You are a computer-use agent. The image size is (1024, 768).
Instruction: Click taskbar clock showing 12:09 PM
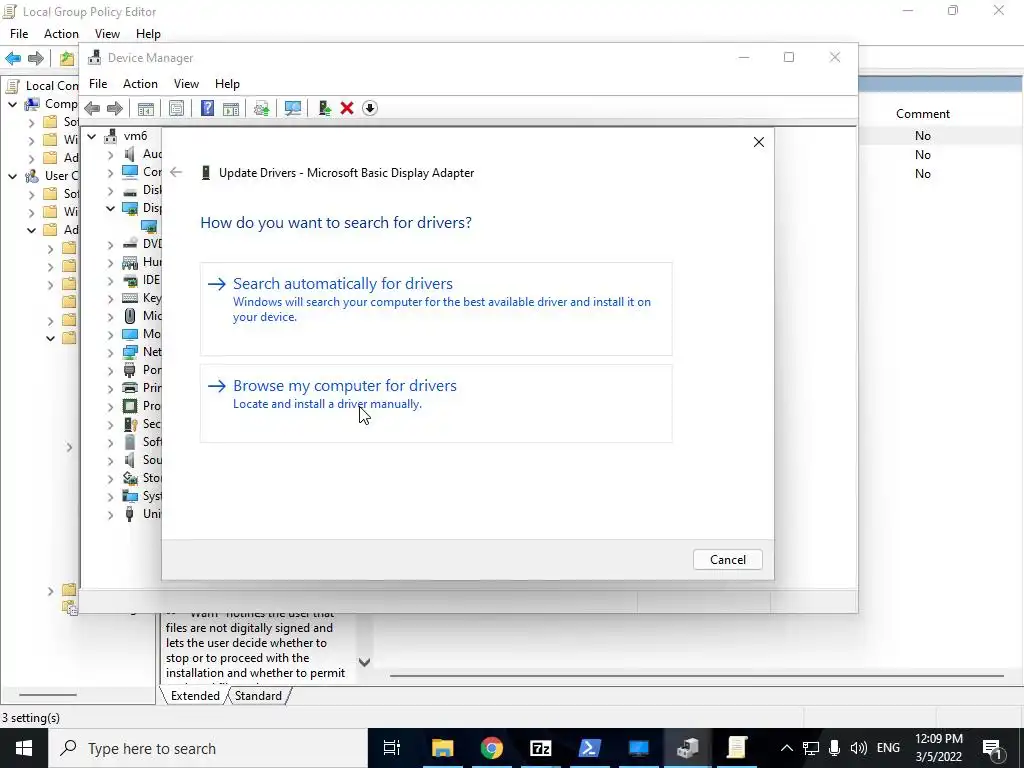click(938, 748)
